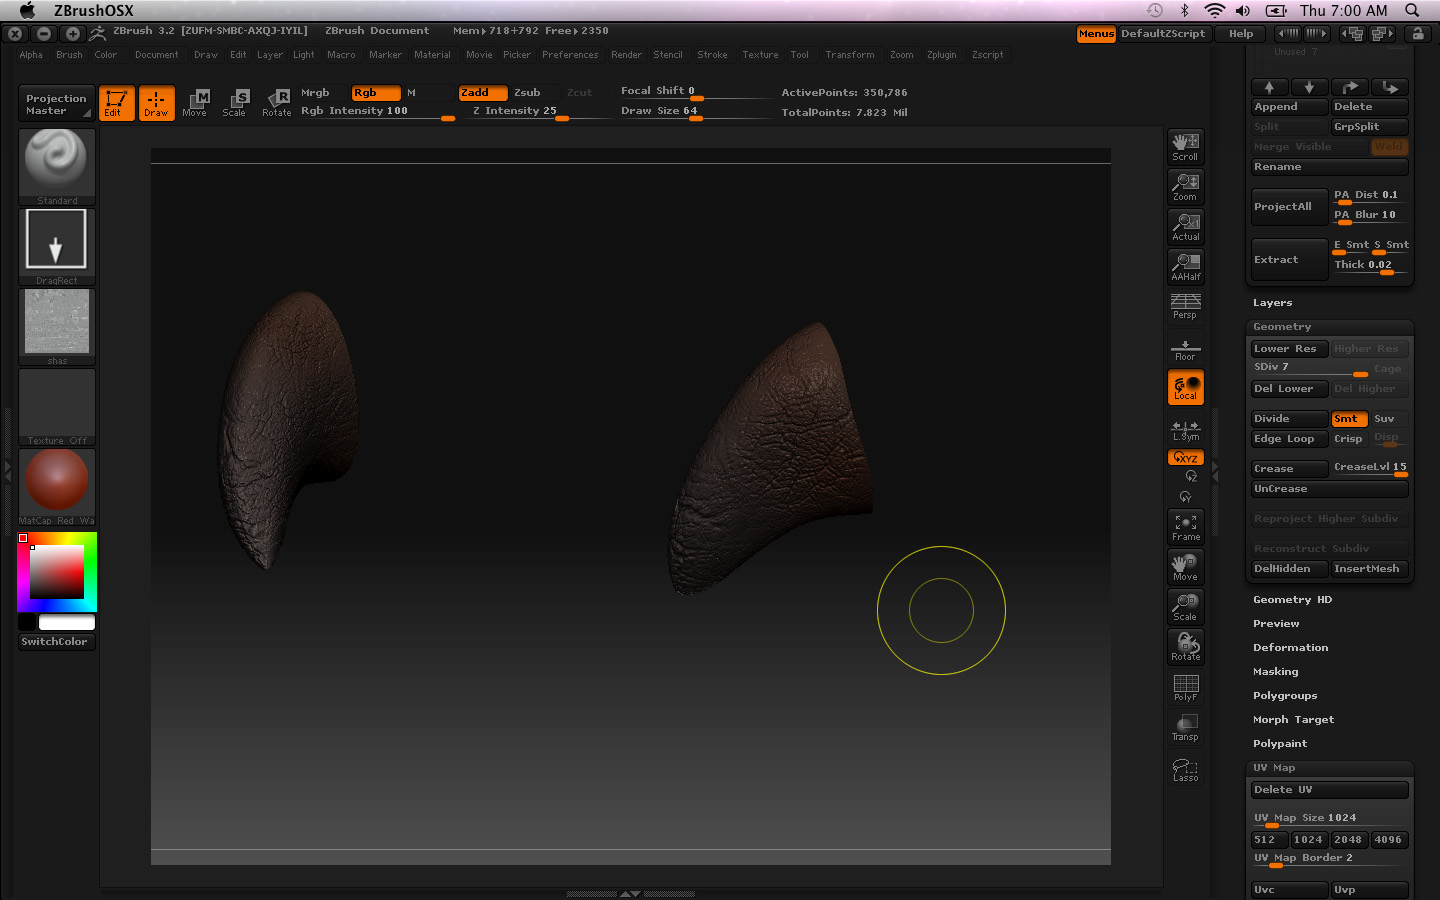Screen dimensions: 1440x900
Task: Toggle Local transformation mode
Action: pyautogui.click(x=1185, y=387)
